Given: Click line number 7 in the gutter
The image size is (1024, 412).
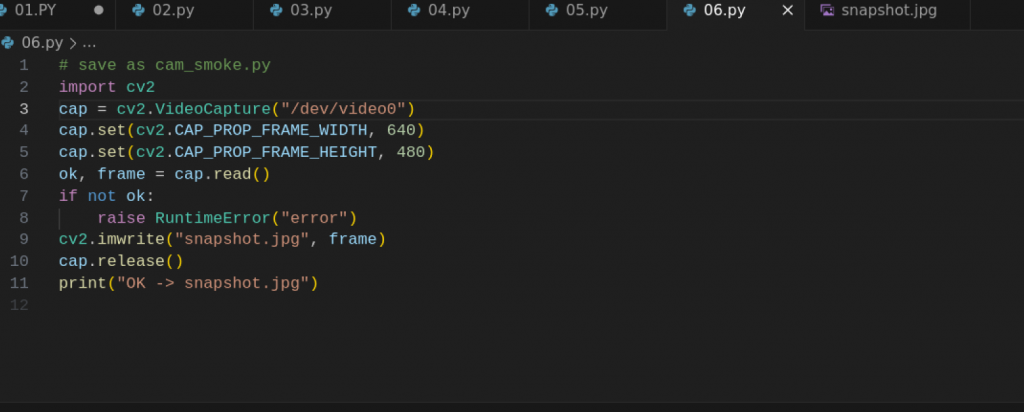Looking at the screenshot, I should click(24, 196).
